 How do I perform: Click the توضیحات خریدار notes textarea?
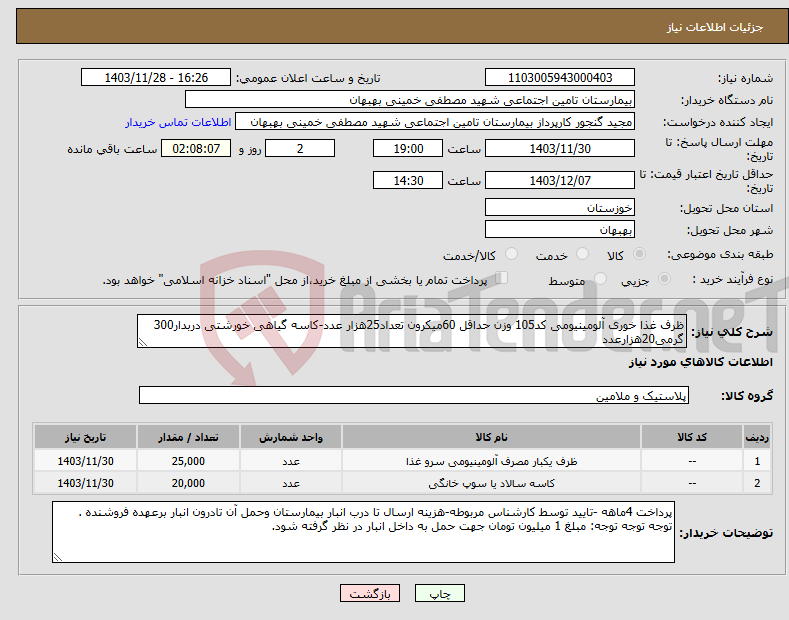[363, 532]
